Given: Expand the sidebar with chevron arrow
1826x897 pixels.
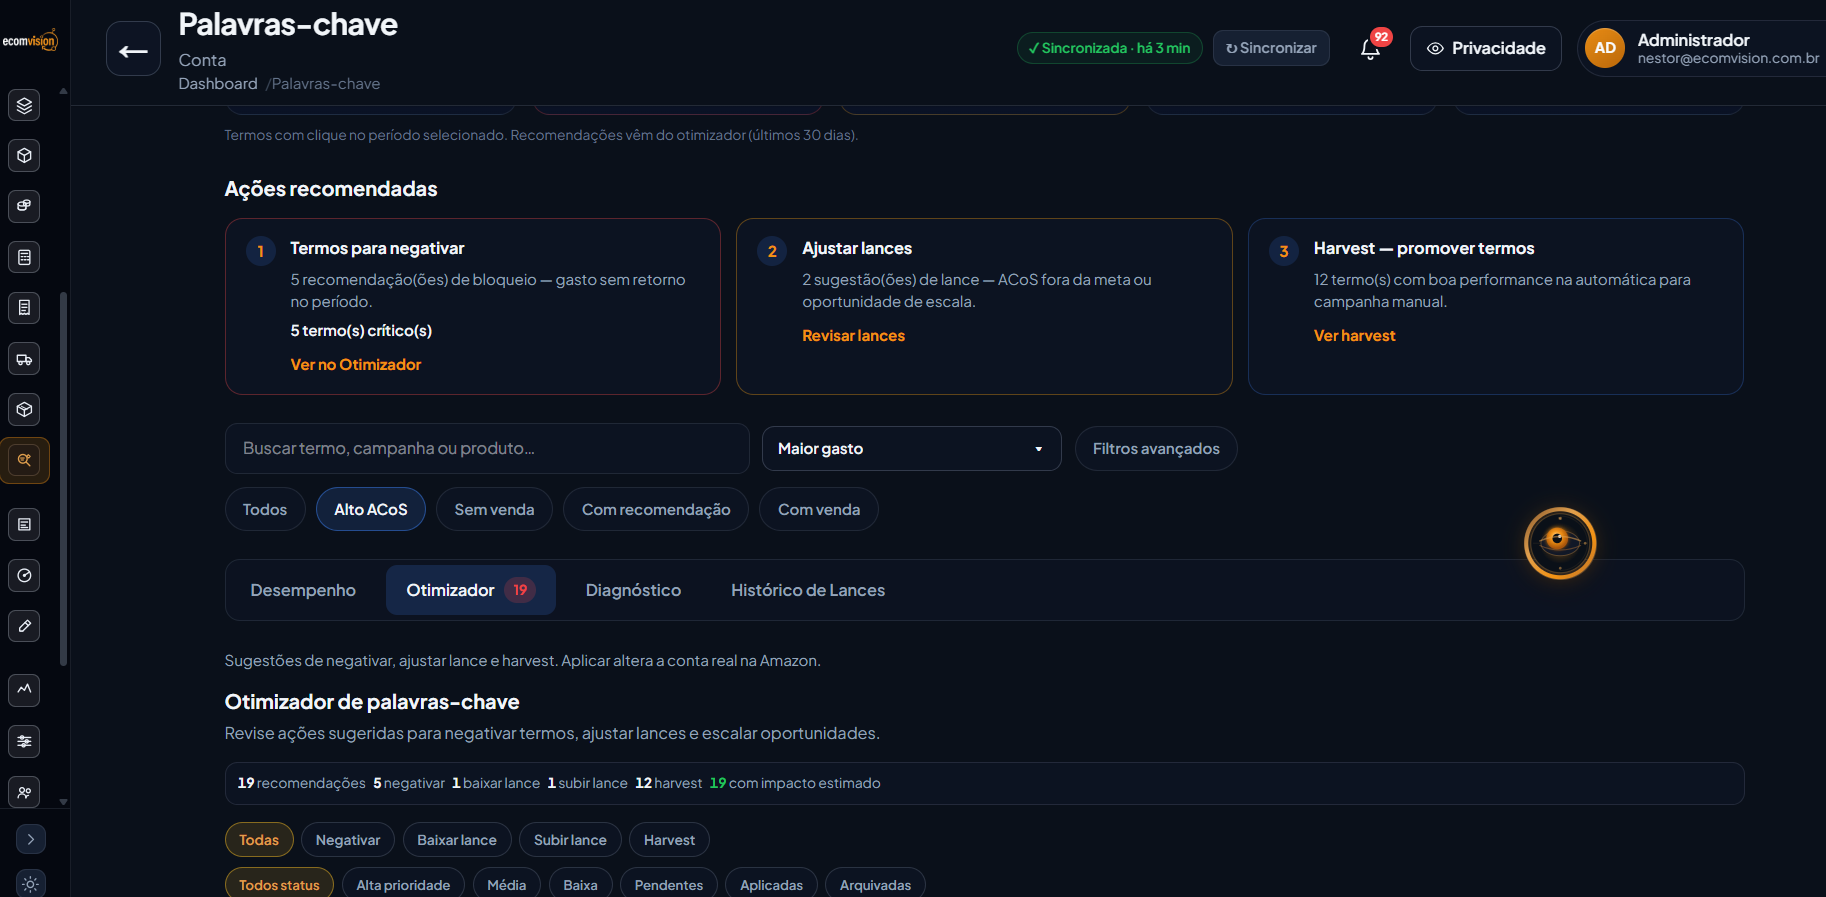Looking at the screenshot, I should tap(31, 839).
